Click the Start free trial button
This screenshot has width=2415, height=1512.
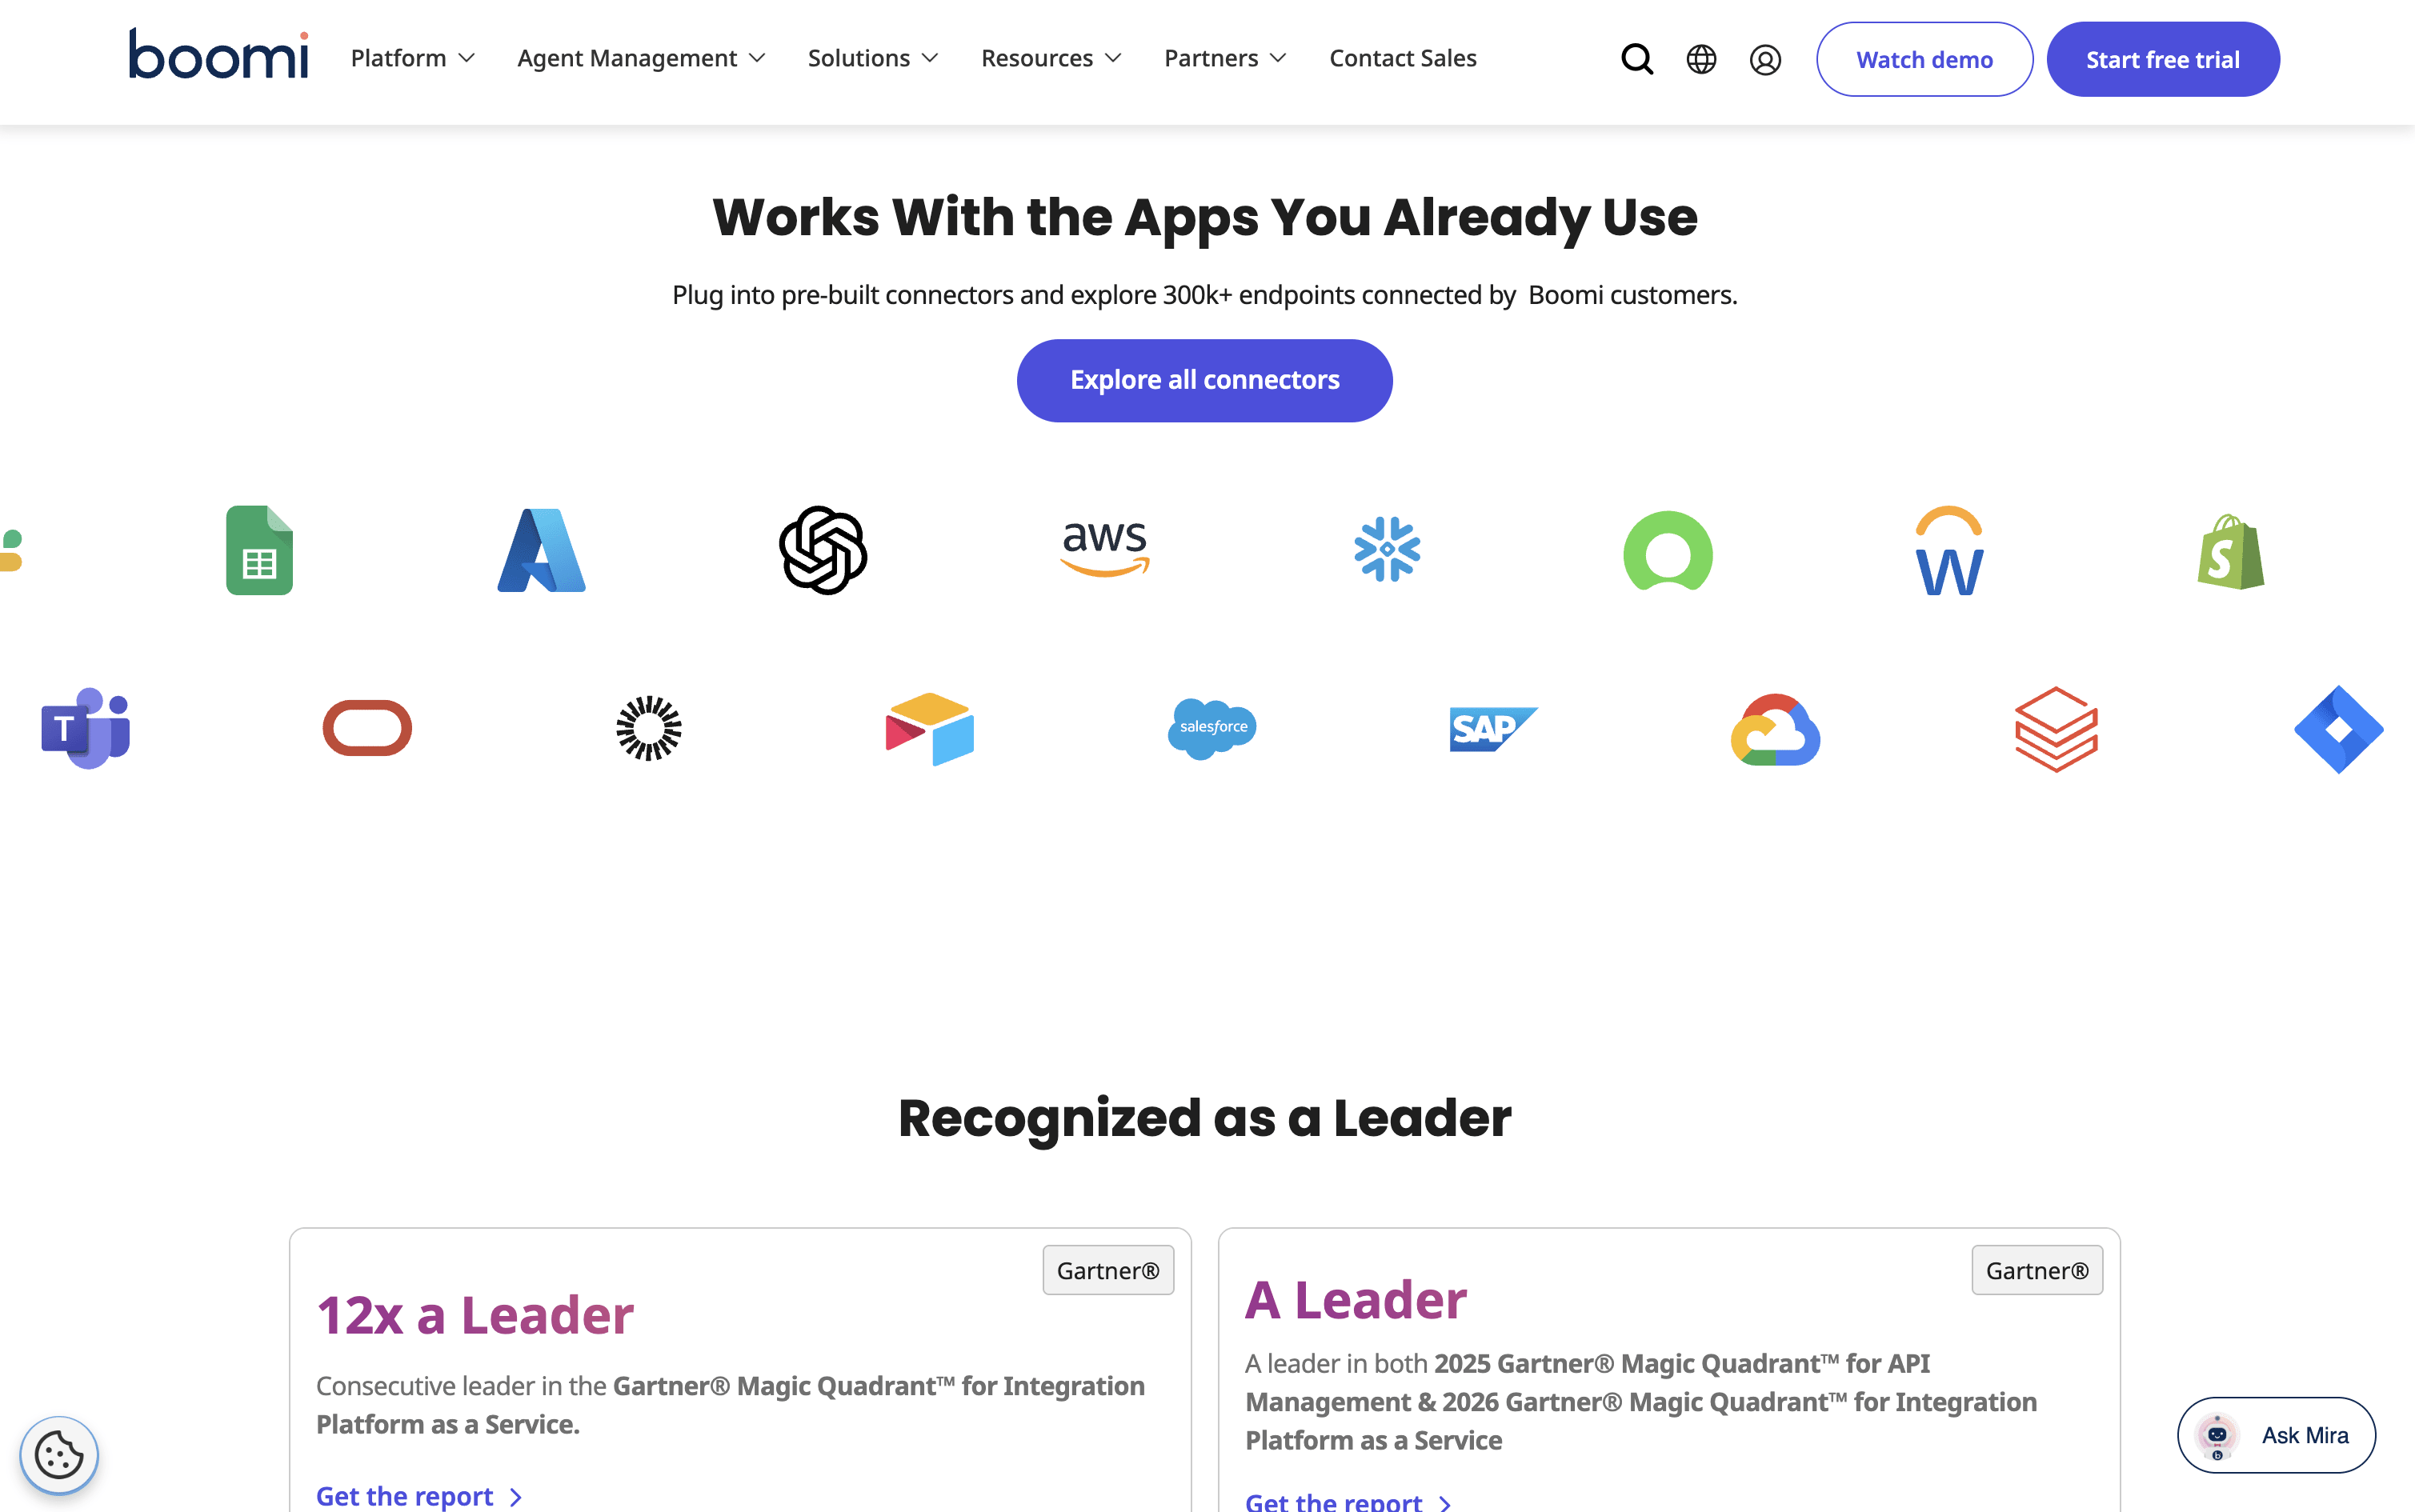click(2162, 59)
